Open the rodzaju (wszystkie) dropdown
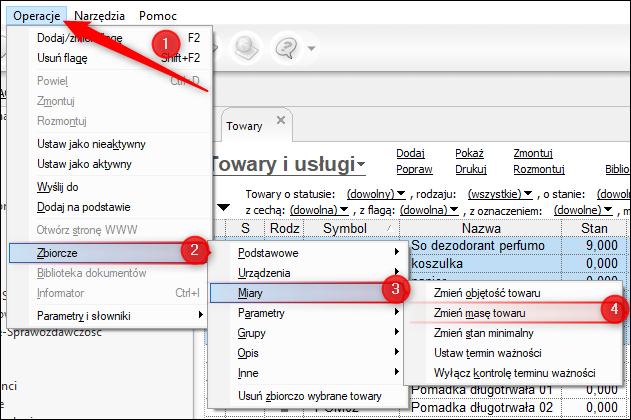Image resolution: width=631 pixels, height=420 pixels. point(500,194)
